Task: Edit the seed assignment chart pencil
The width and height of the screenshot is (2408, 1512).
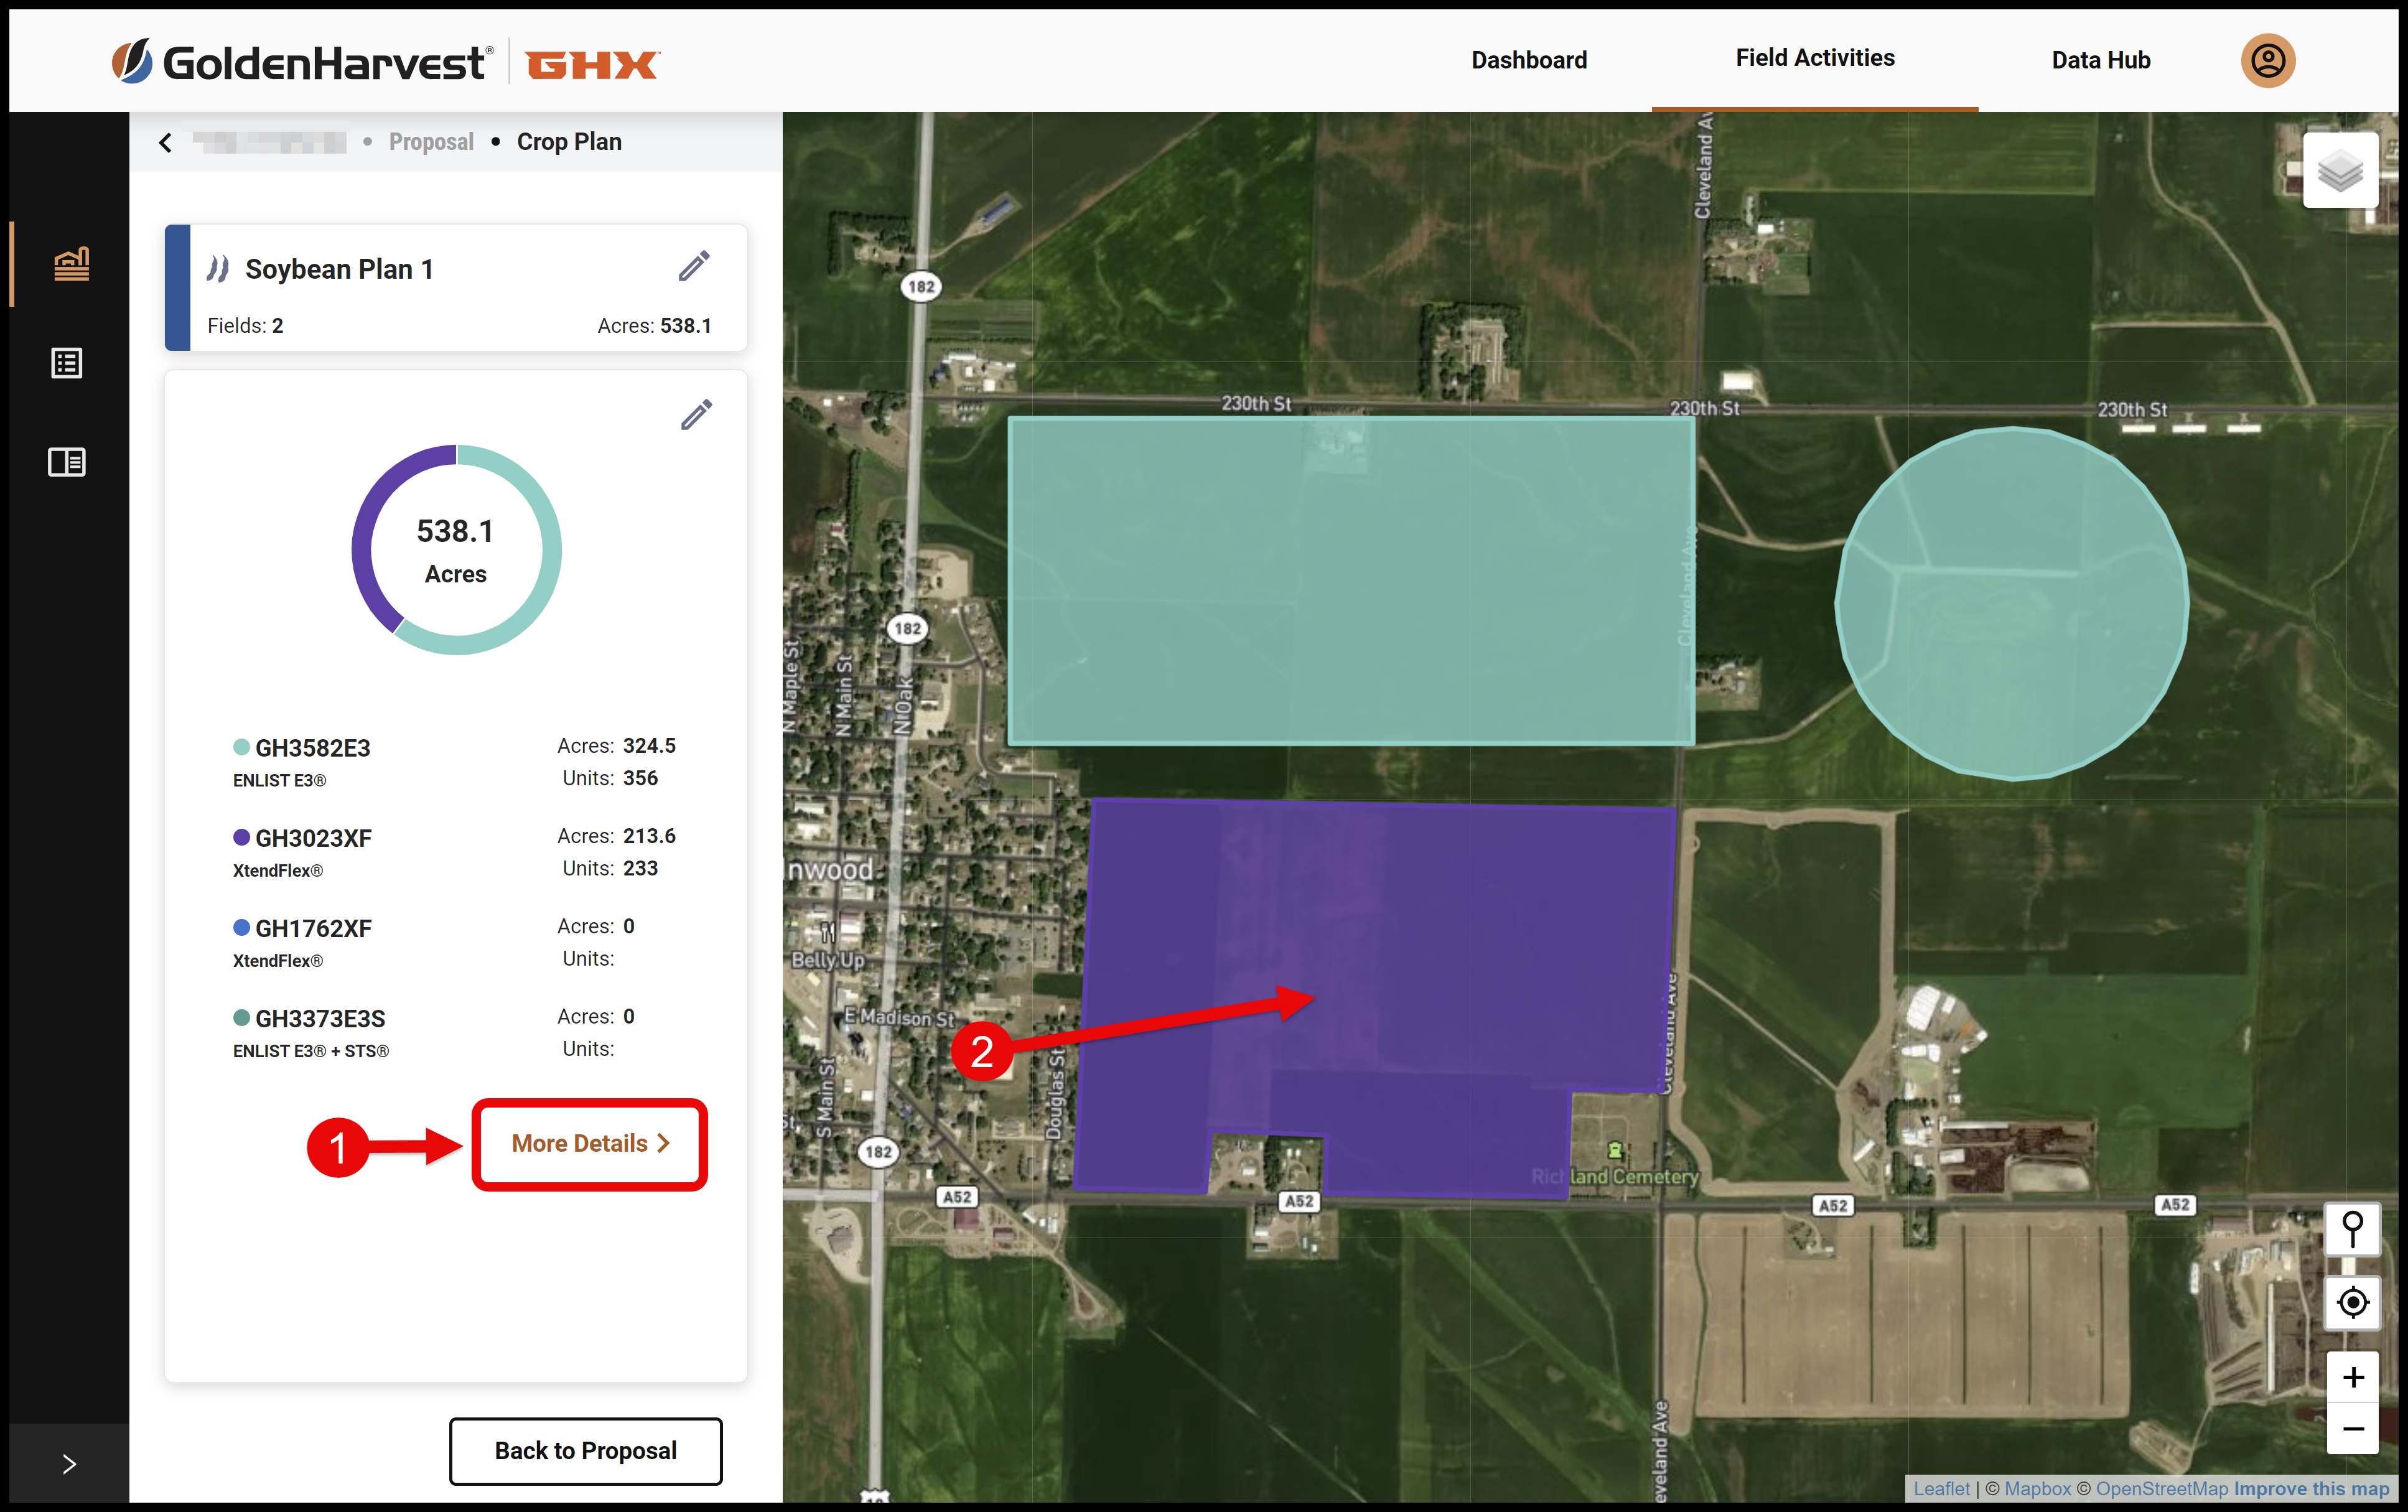Action: [696, 415]
